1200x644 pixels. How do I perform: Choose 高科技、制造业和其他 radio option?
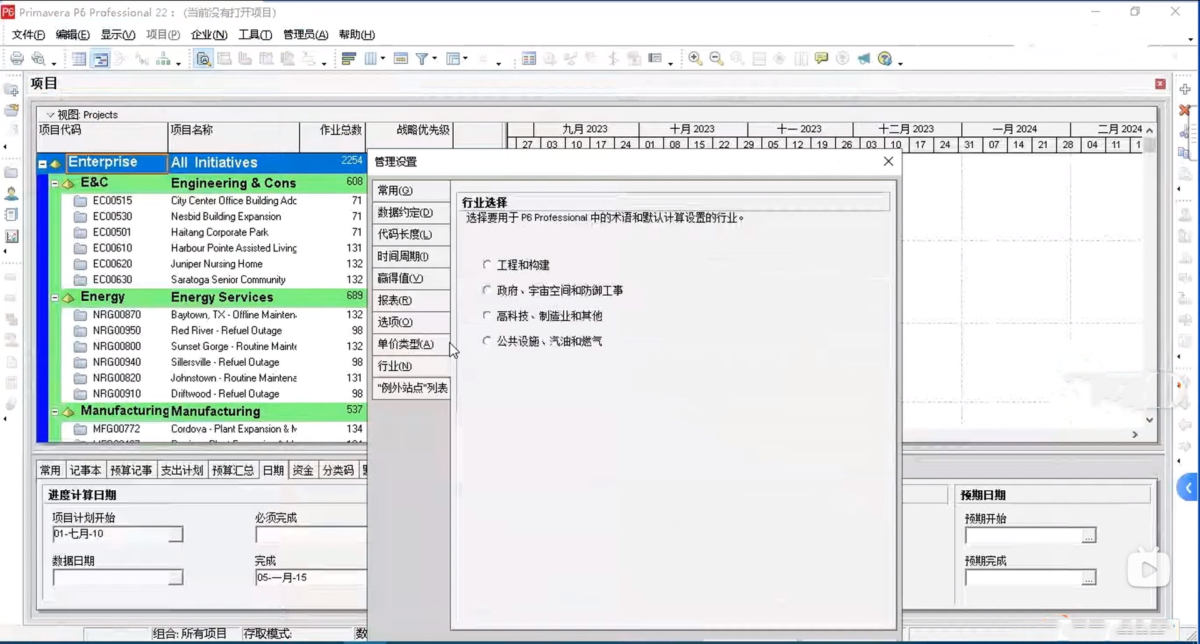487,315
